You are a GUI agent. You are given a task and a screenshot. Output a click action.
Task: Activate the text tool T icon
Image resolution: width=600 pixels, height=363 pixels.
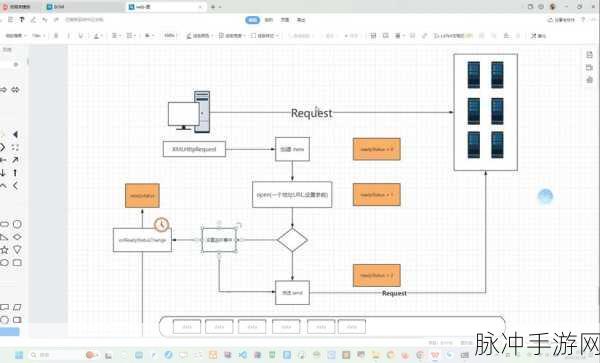[x=22, y=20]
